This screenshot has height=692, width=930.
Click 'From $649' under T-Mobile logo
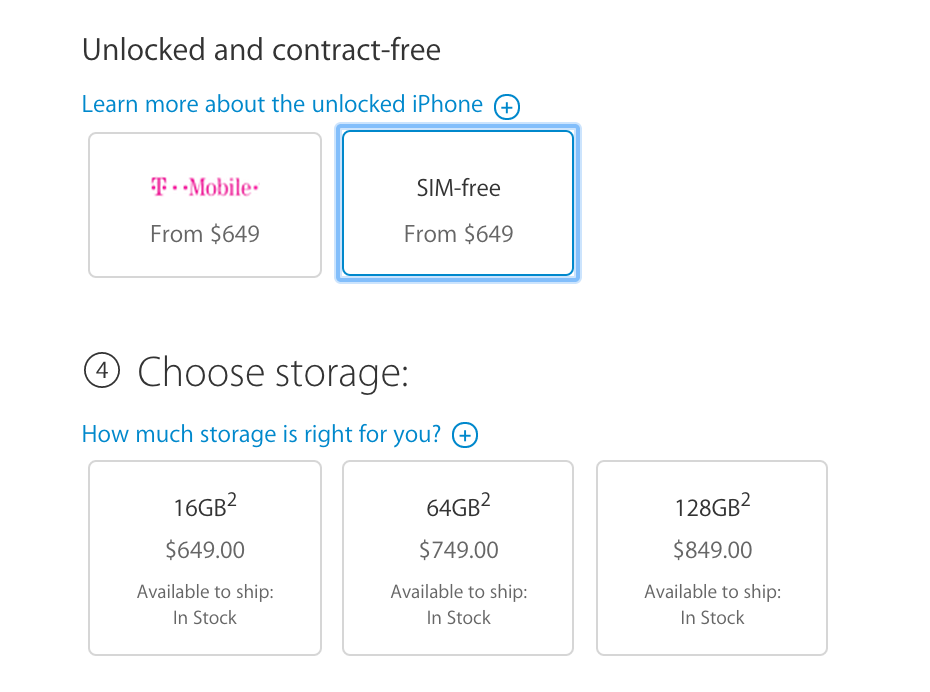pos(205,234)
